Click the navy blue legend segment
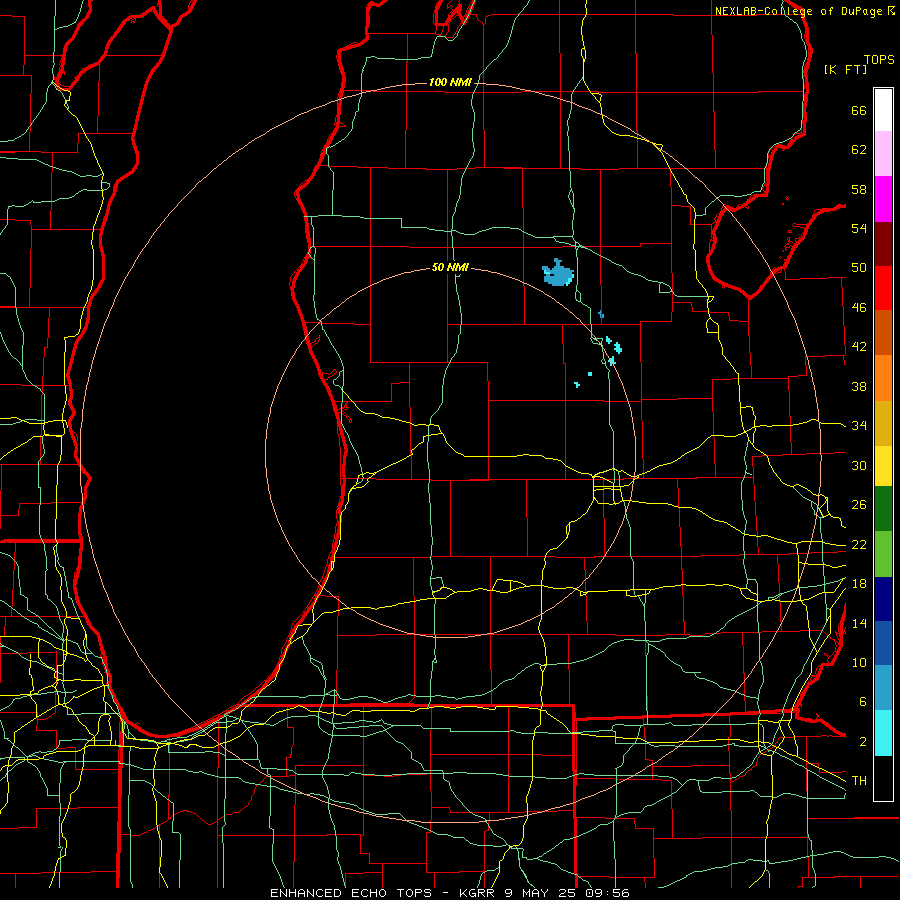This screenshot has width=900, height=900. coord(883,599)
